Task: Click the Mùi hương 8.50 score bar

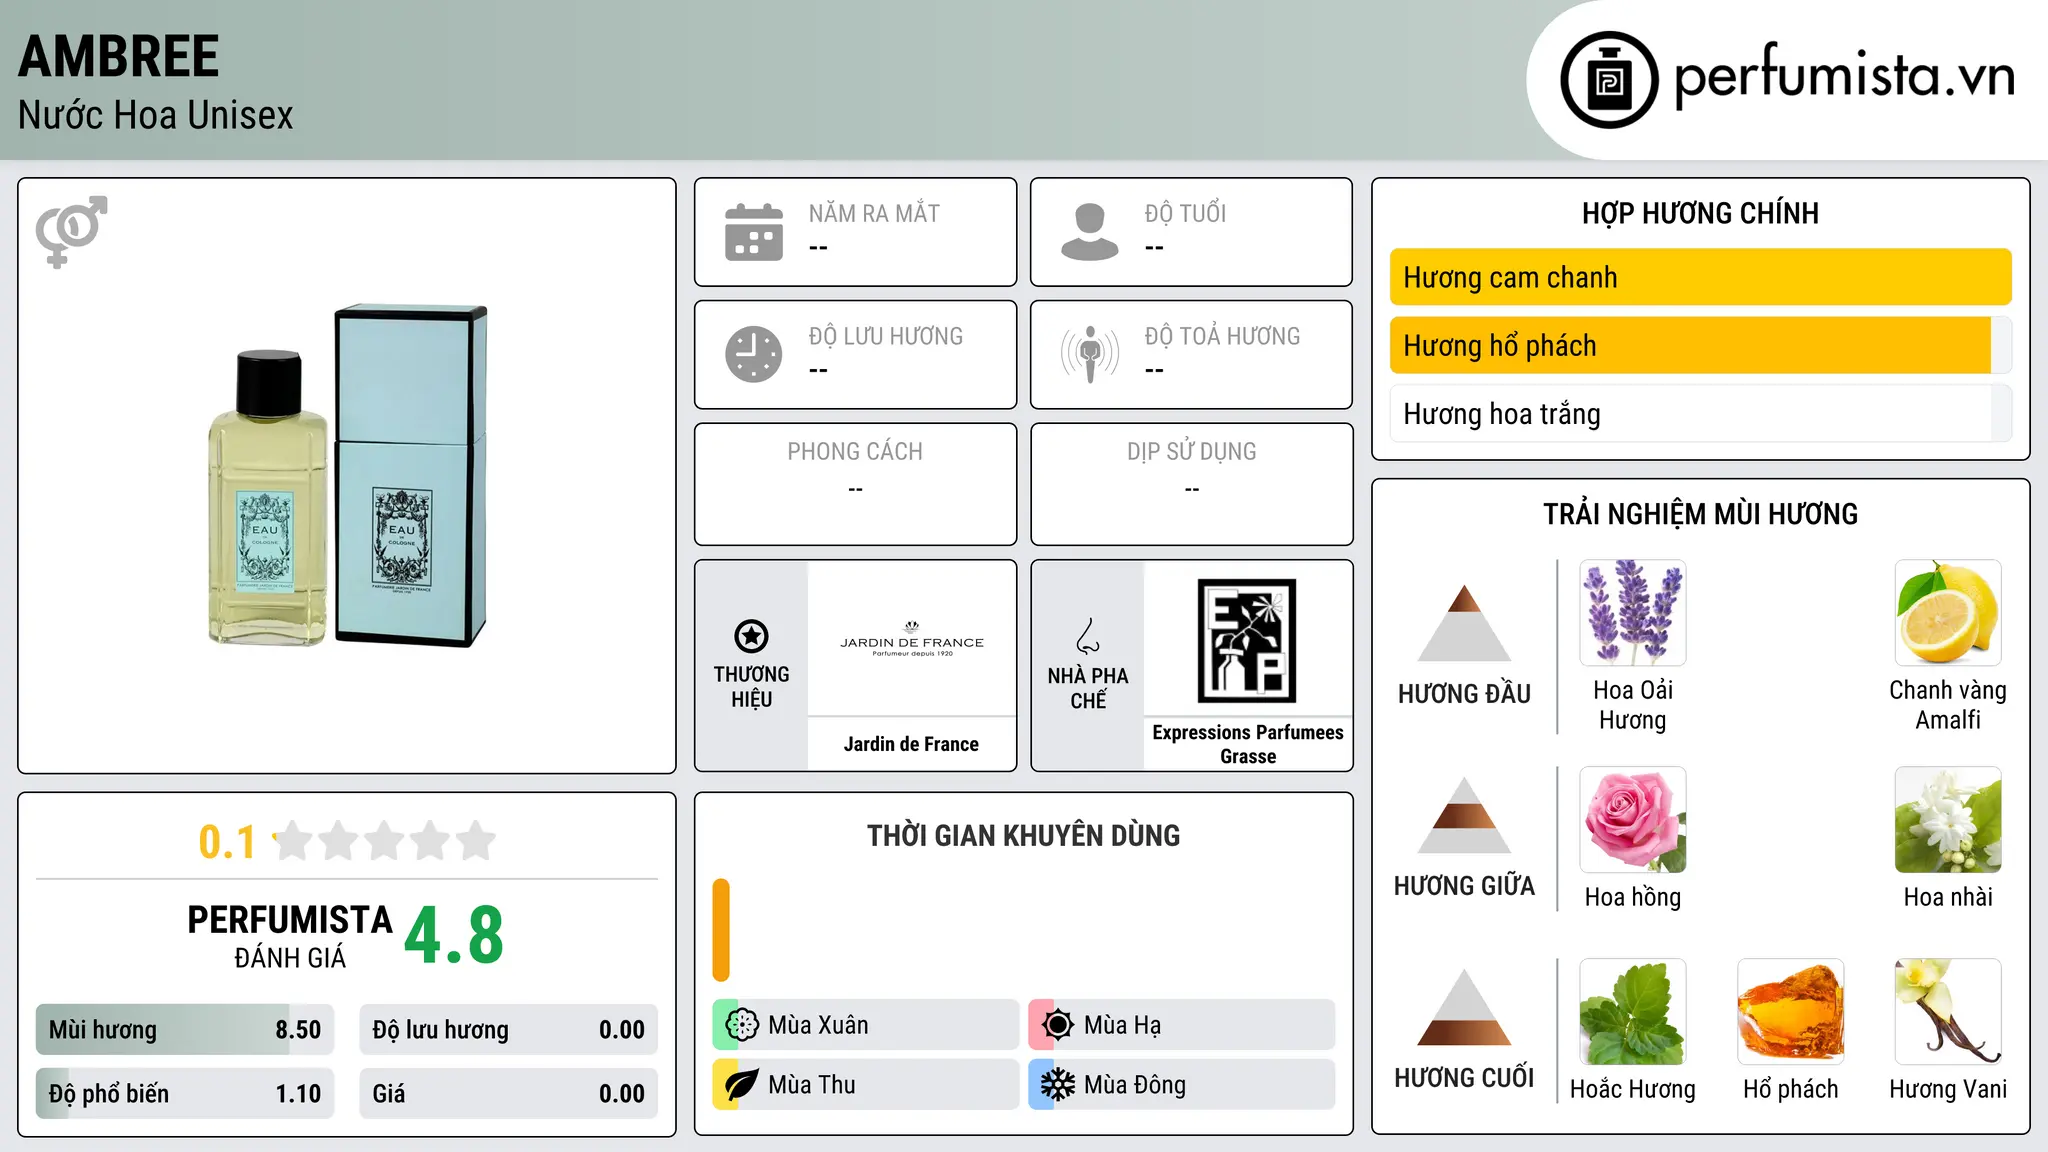Action: click(x=185, y=1030)
